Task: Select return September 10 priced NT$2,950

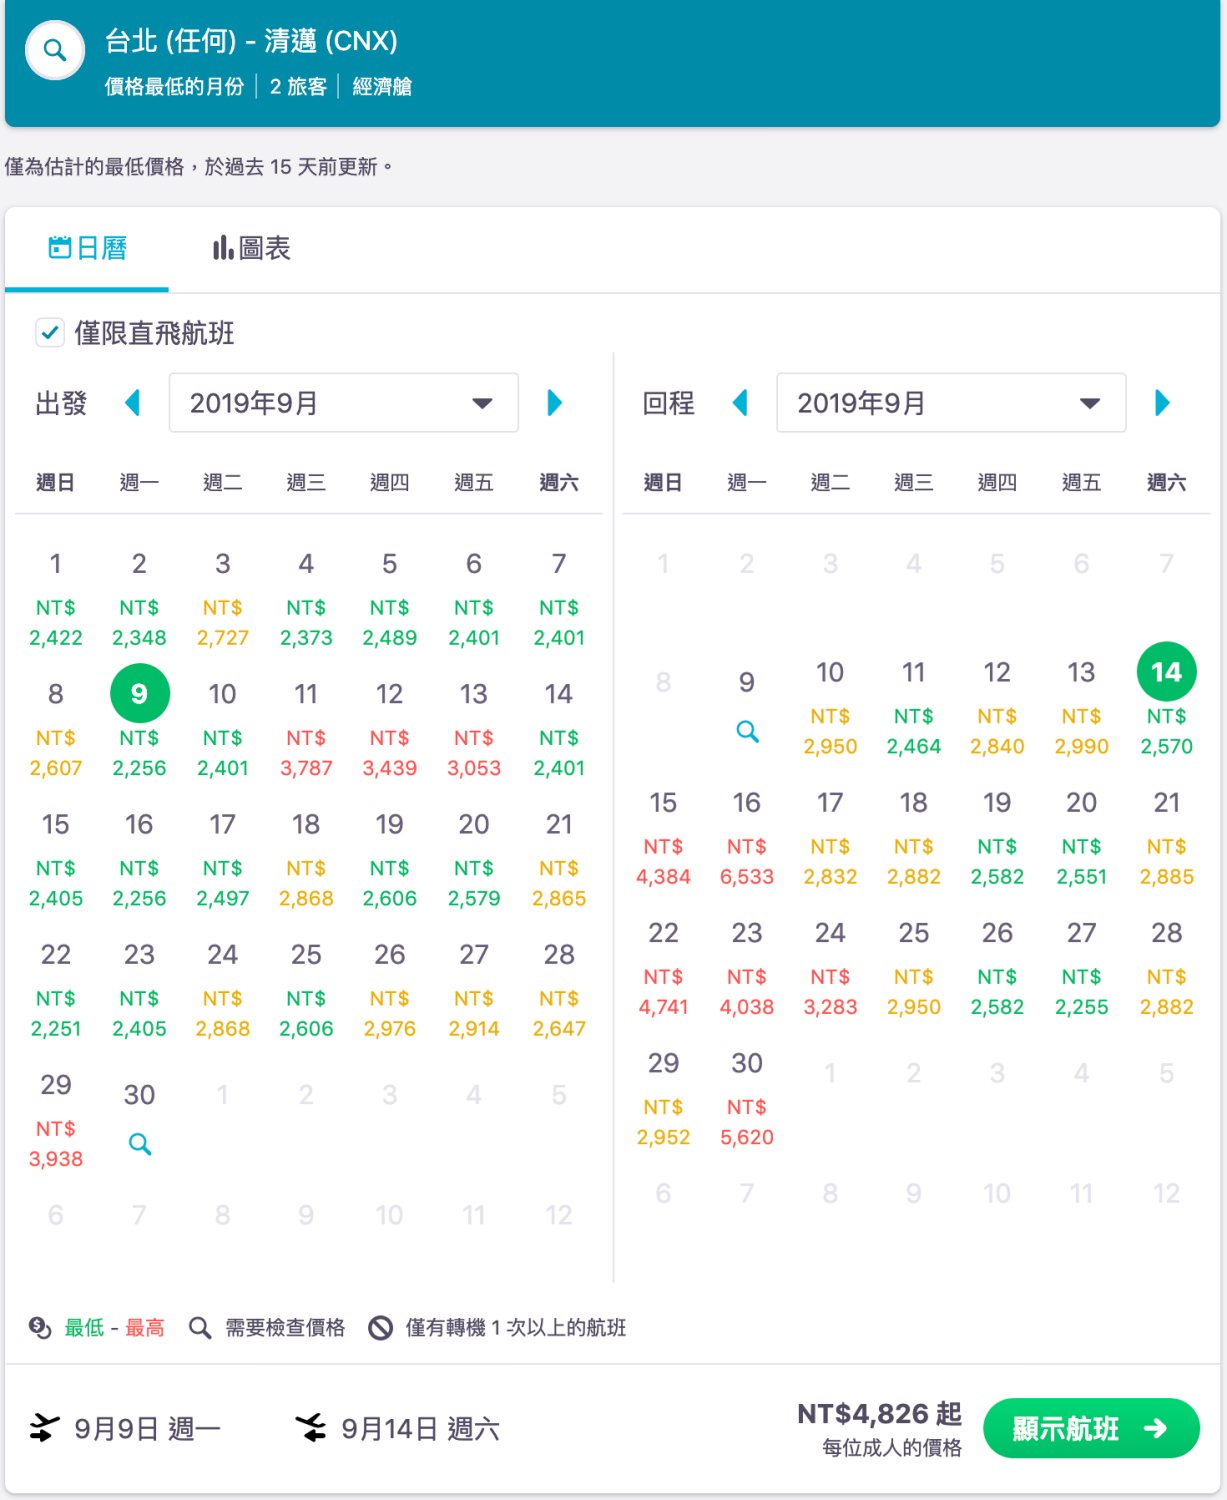Action: tap(830, 708)
